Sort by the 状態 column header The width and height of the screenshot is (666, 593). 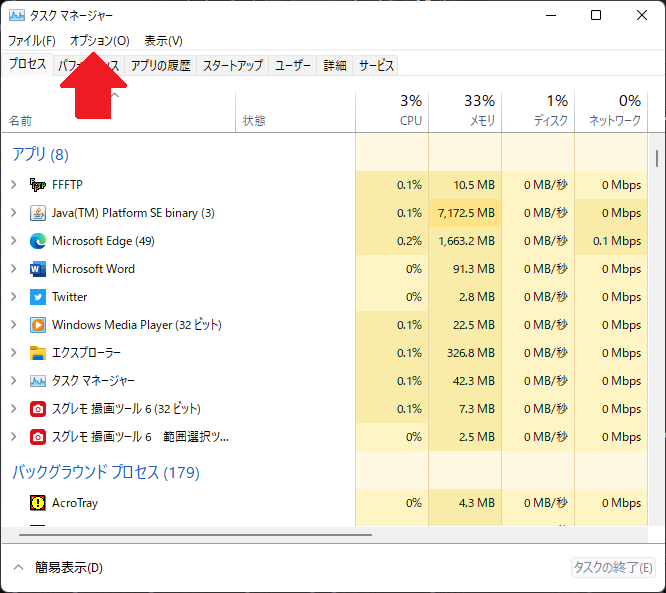point(296,112)
